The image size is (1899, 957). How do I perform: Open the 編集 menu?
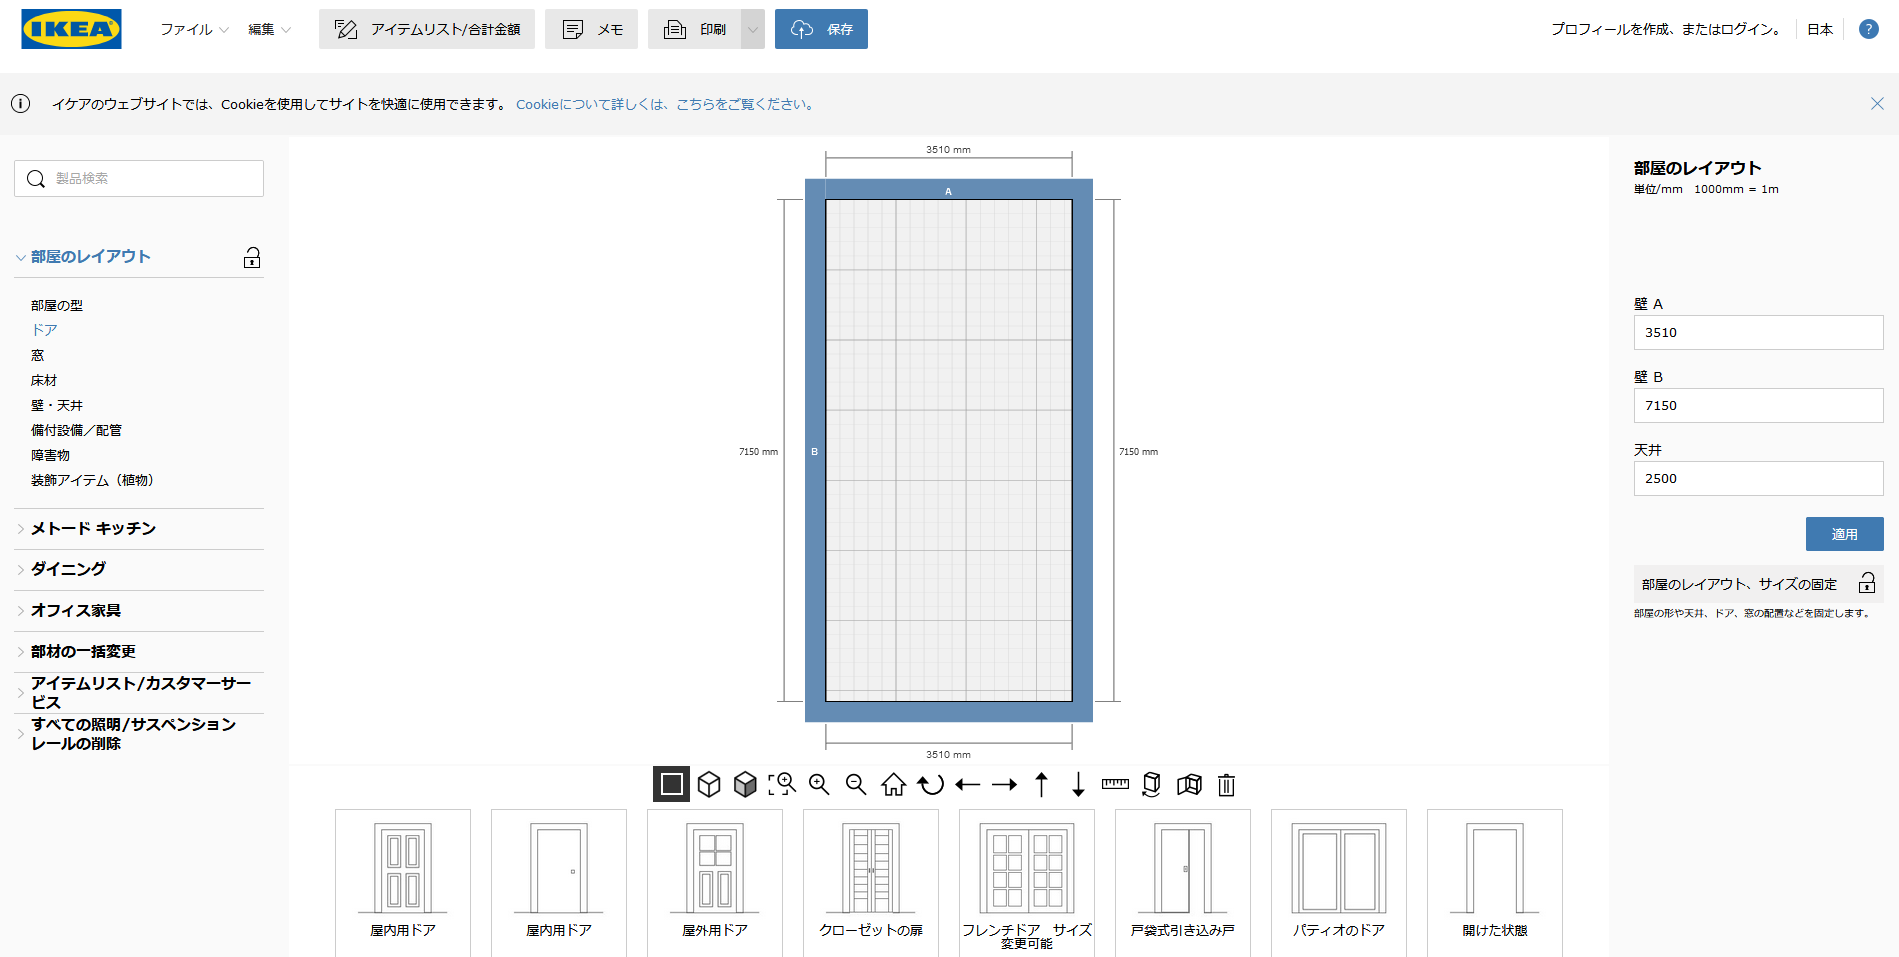click(x=269, y=29)
